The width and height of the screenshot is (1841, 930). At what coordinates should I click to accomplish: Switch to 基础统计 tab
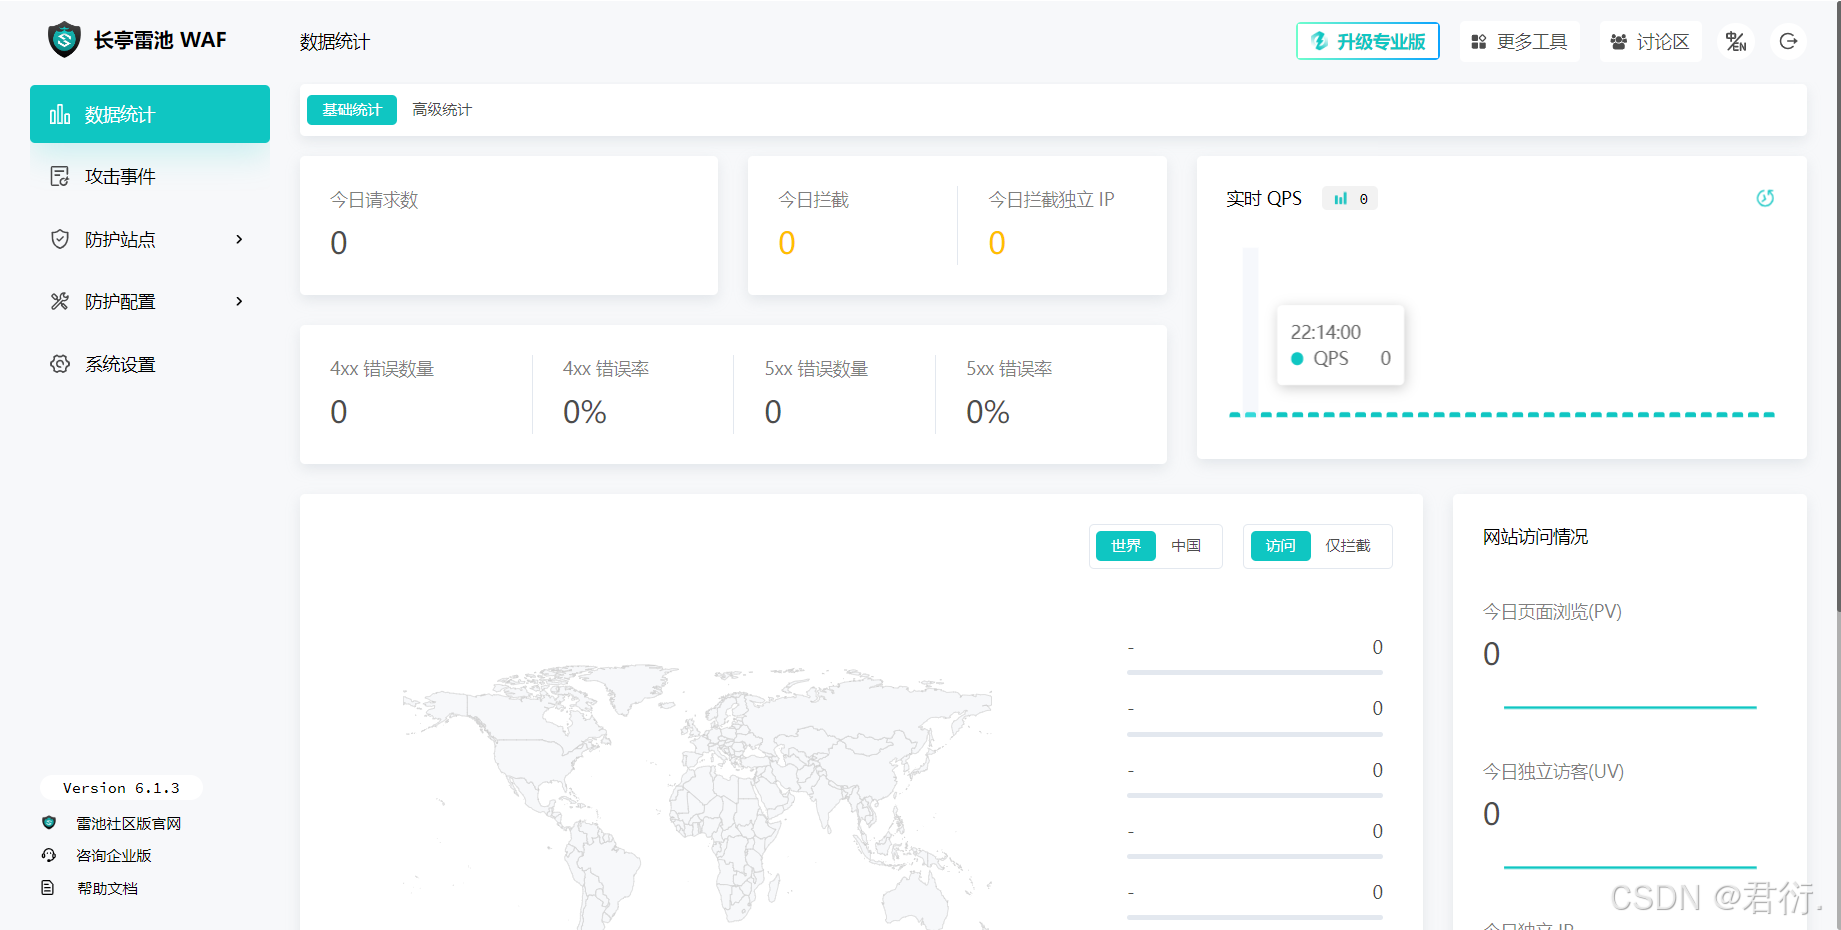[352, 110]
